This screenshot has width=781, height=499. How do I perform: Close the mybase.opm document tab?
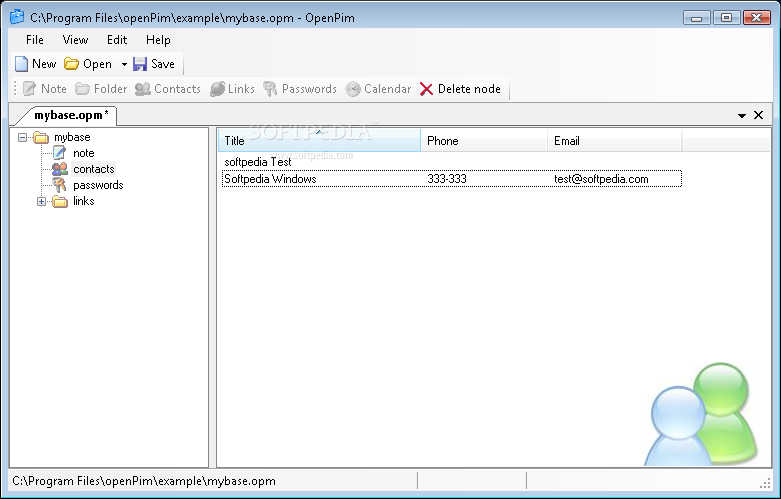pos(758,115)
